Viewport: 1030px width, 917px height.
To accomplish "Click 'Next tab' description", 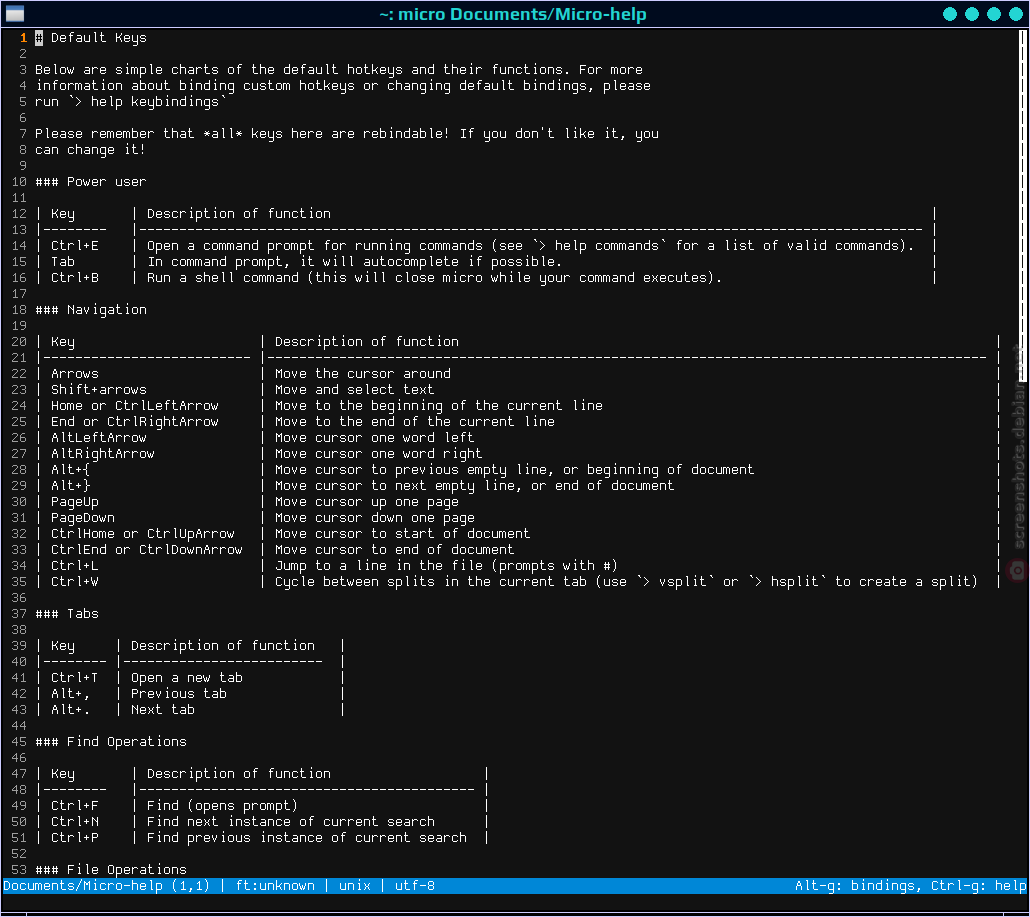I will 163,709.
